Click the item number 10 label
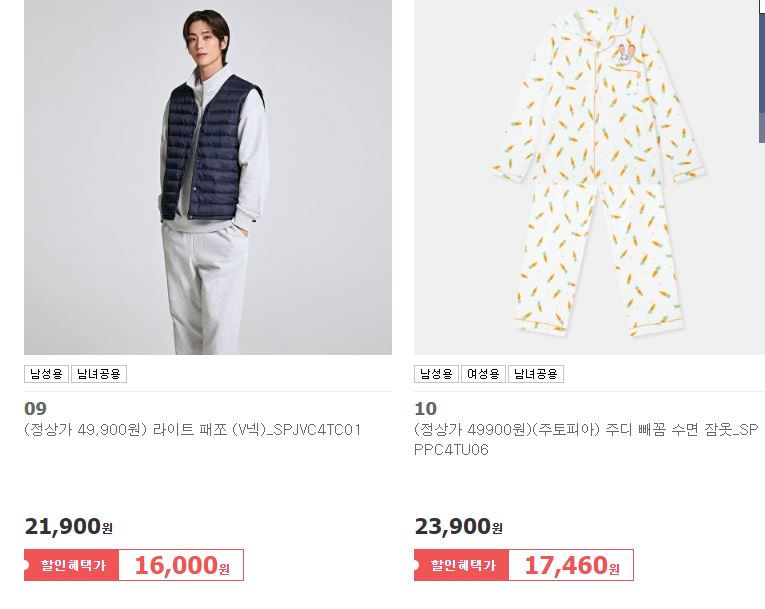 point(425,408)
